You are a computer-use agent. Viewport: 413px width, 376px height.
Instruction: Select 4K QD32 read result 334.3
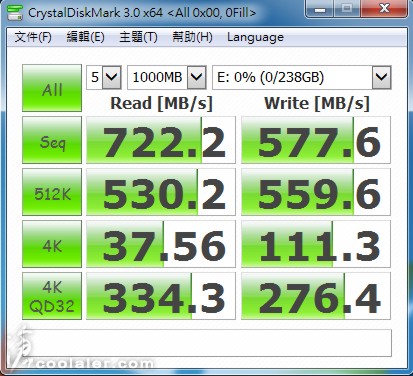click(161, 296)
